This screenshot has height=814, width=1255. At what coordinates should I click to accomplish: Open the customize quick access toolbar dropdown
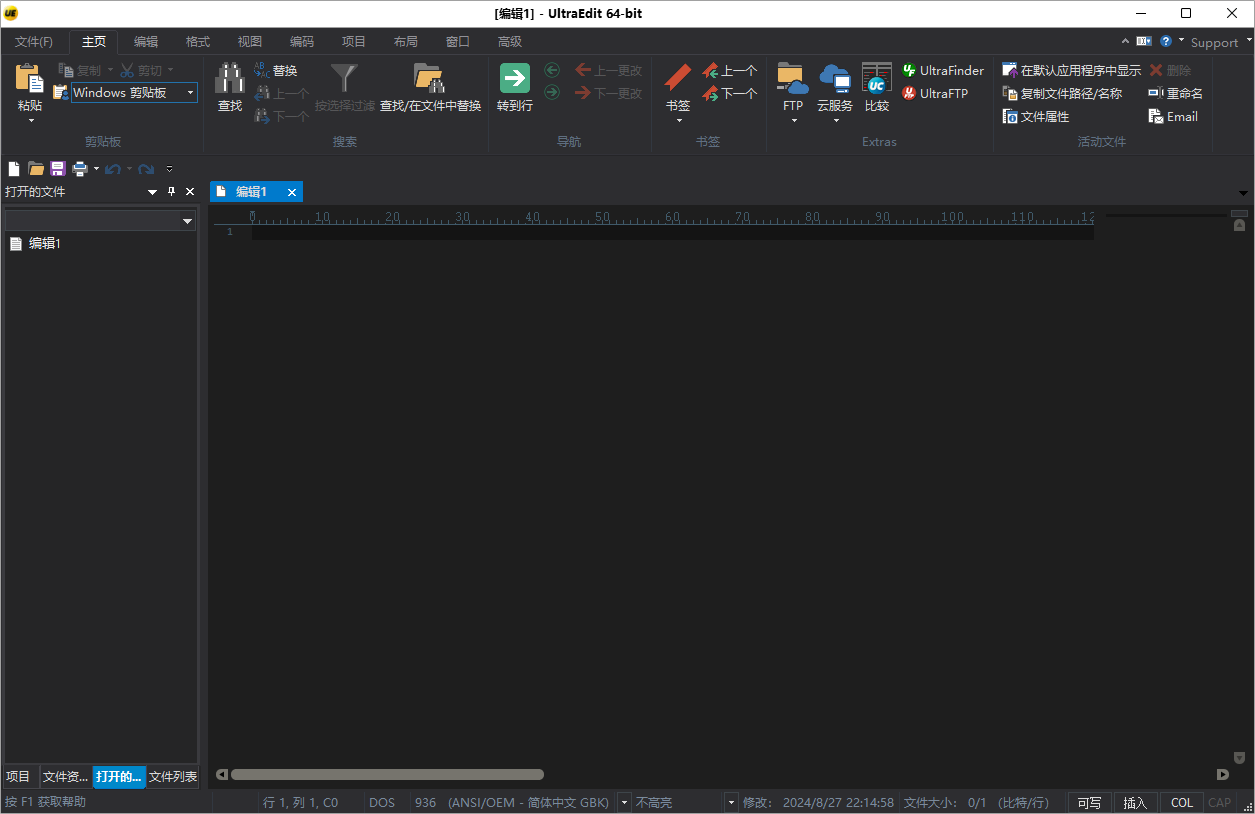click(x=169, y=169)
